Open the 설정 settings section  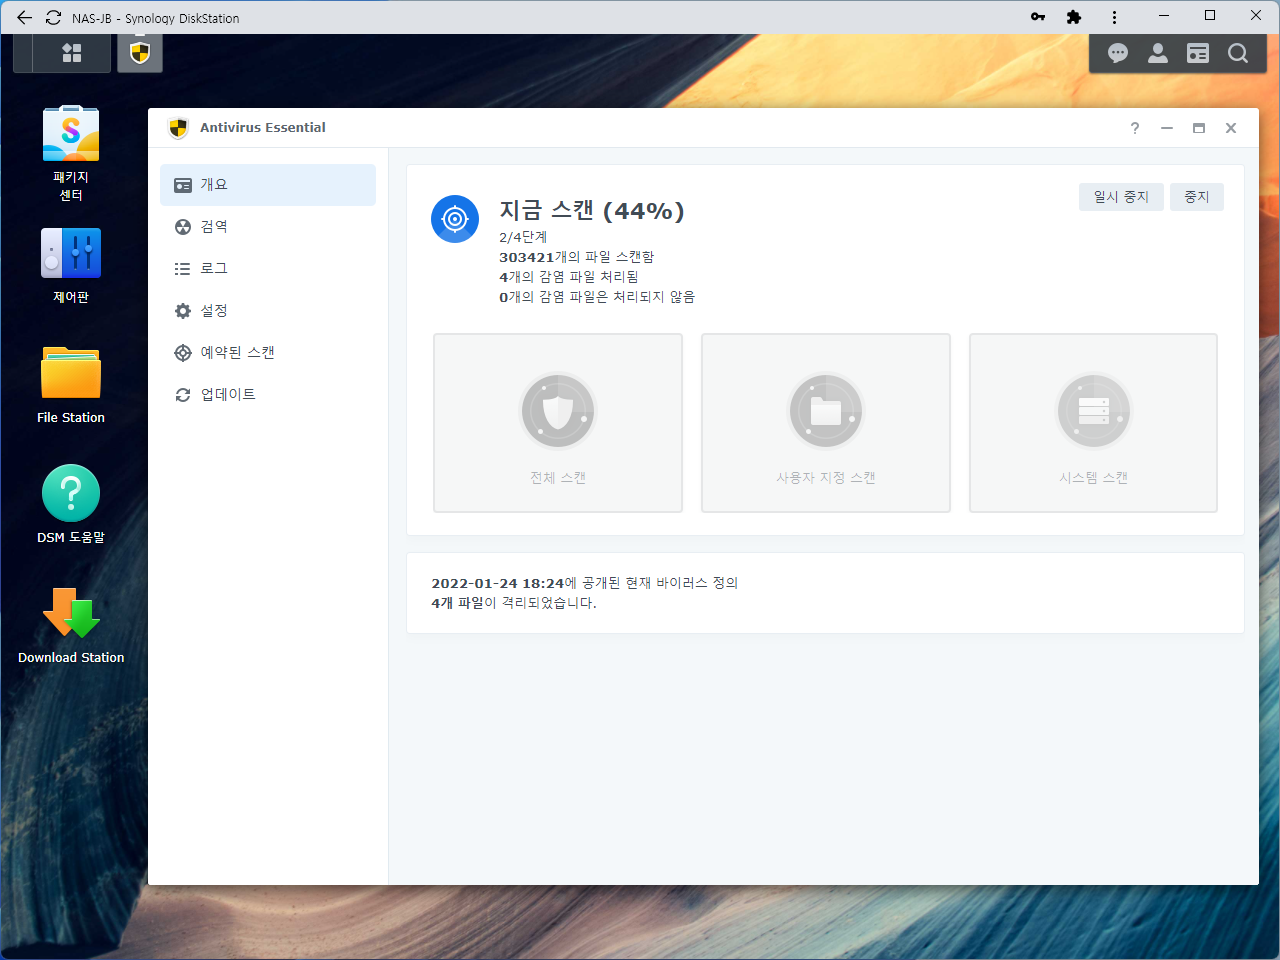click(x=268, y=311)
